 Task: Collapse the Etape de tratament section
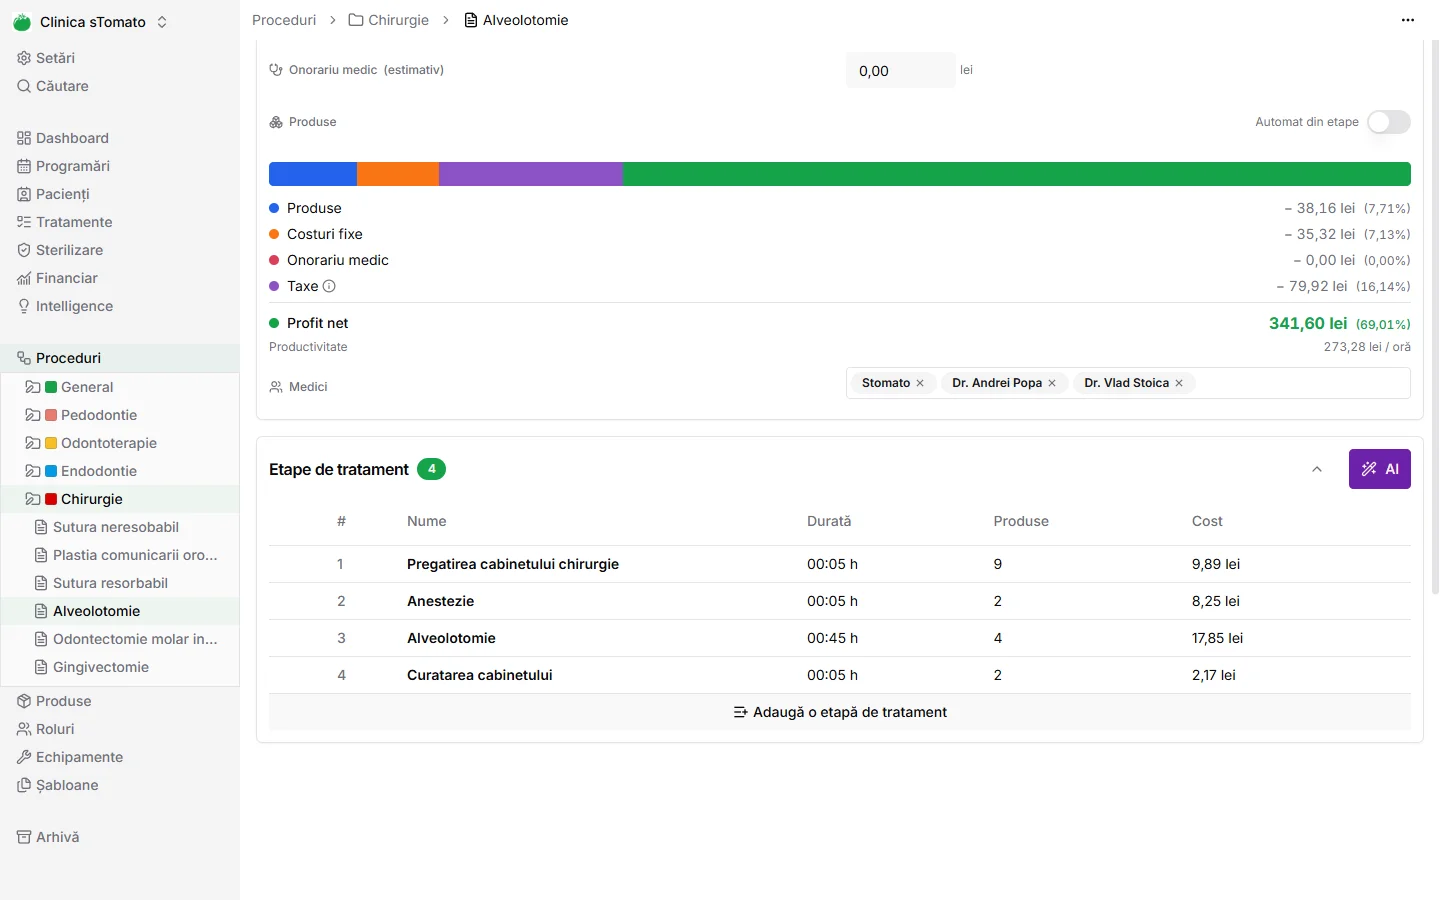point(1317,469)
